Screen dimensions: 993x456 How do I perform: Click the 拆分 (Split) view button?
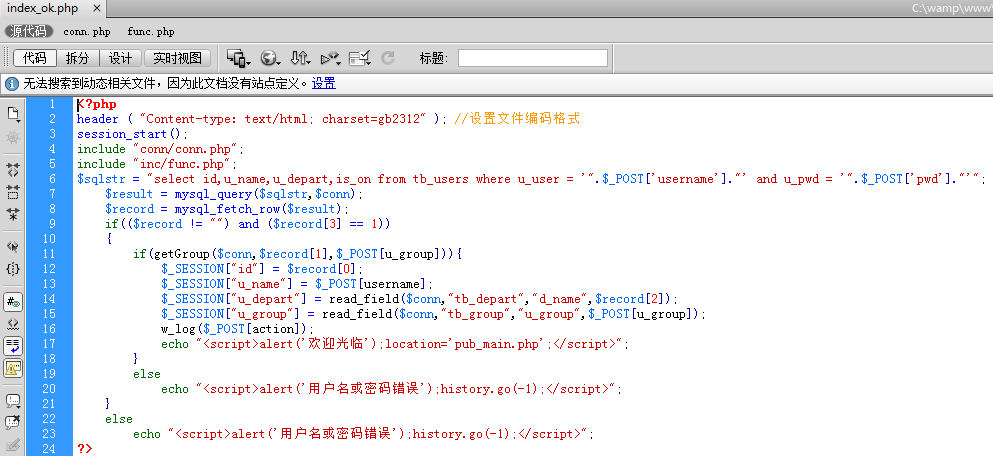tap(78, 58)
